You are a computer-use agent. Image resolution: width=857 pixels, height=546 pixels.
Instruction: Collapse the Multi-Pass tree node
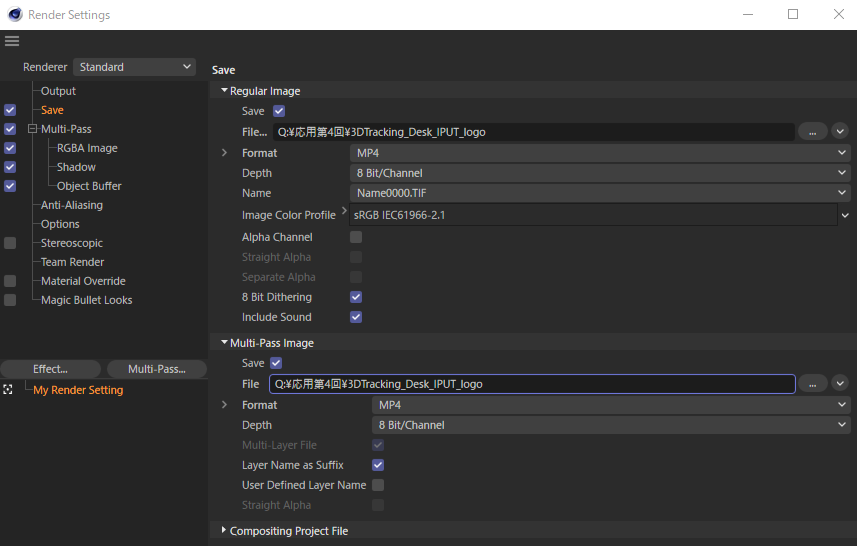32,129
